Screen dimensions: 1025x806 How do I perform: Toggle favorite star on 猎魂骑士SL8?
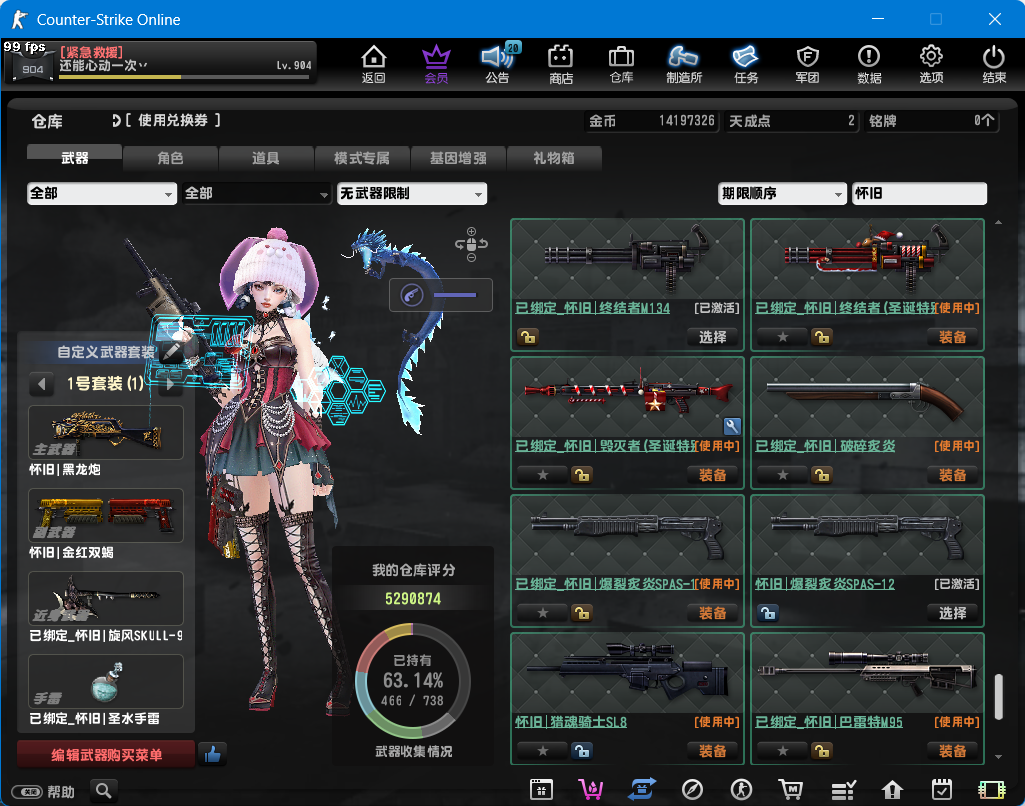click(x=543, y=750)
